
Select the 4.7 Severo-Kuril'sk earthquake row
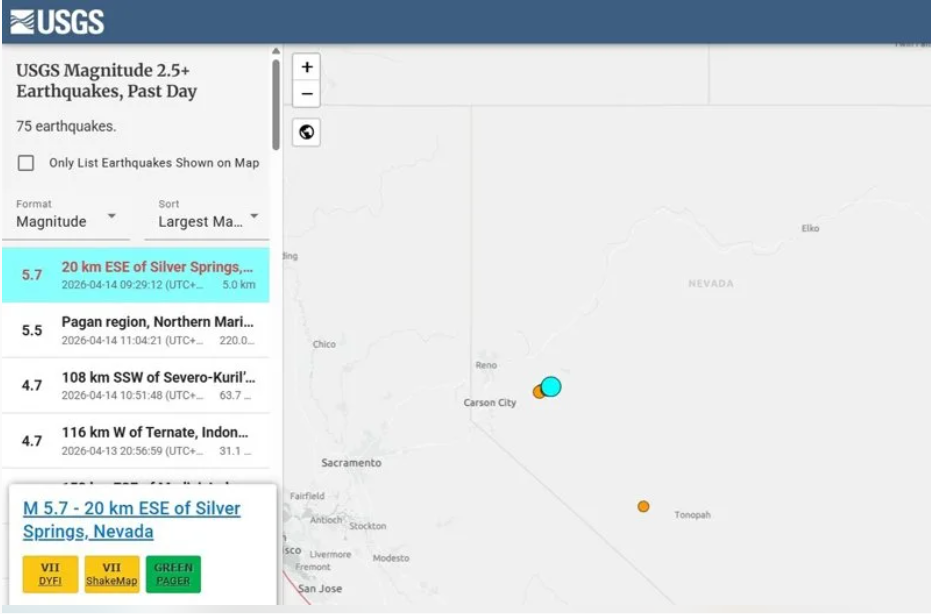click(x=136, y=385)
